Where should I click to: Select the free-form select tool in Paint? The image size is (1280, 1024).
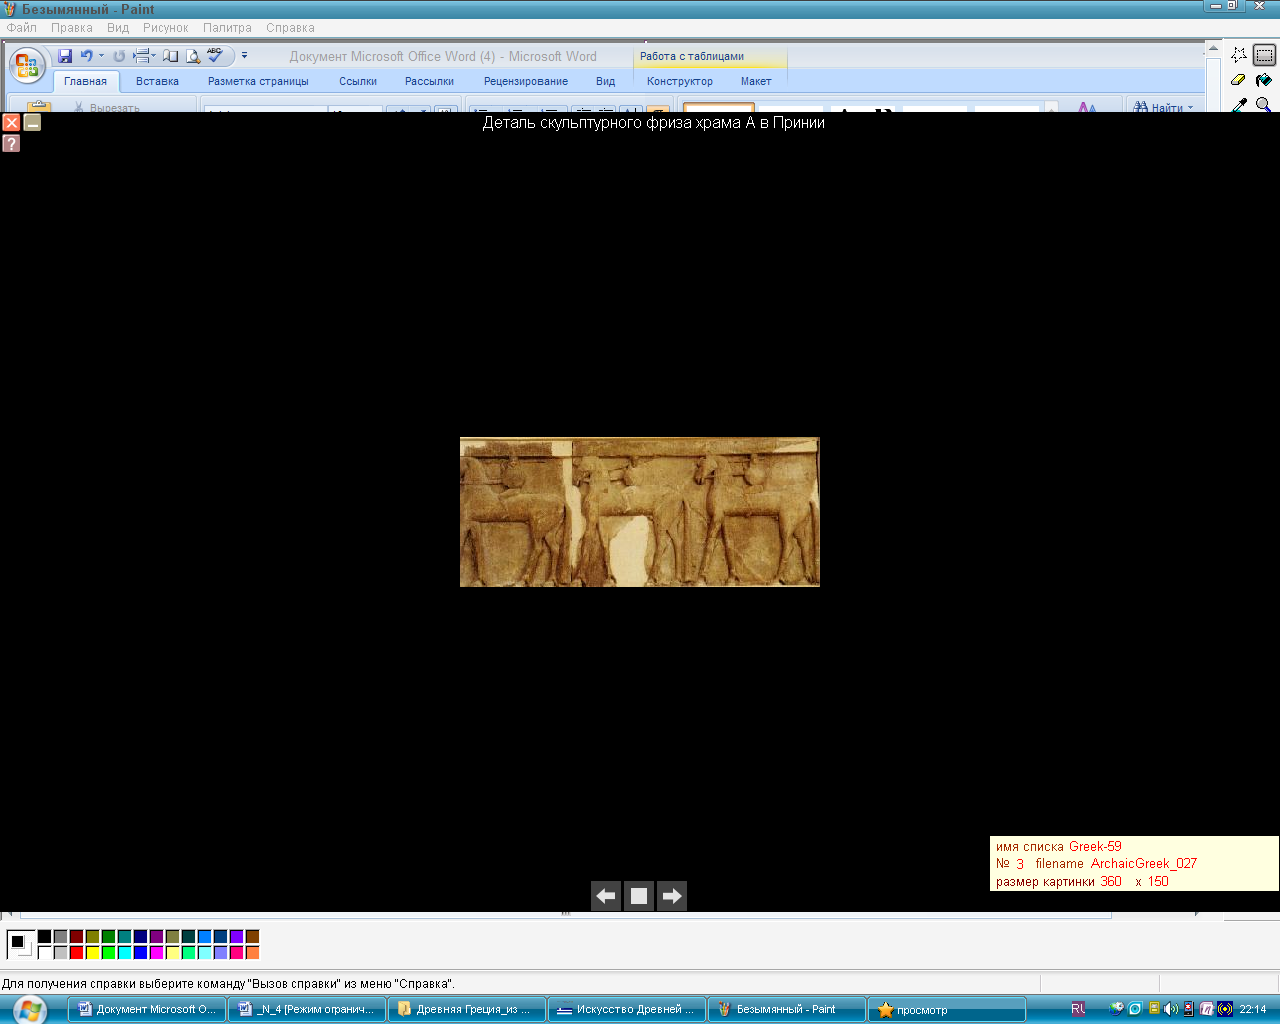click(x=1239, y=55)
